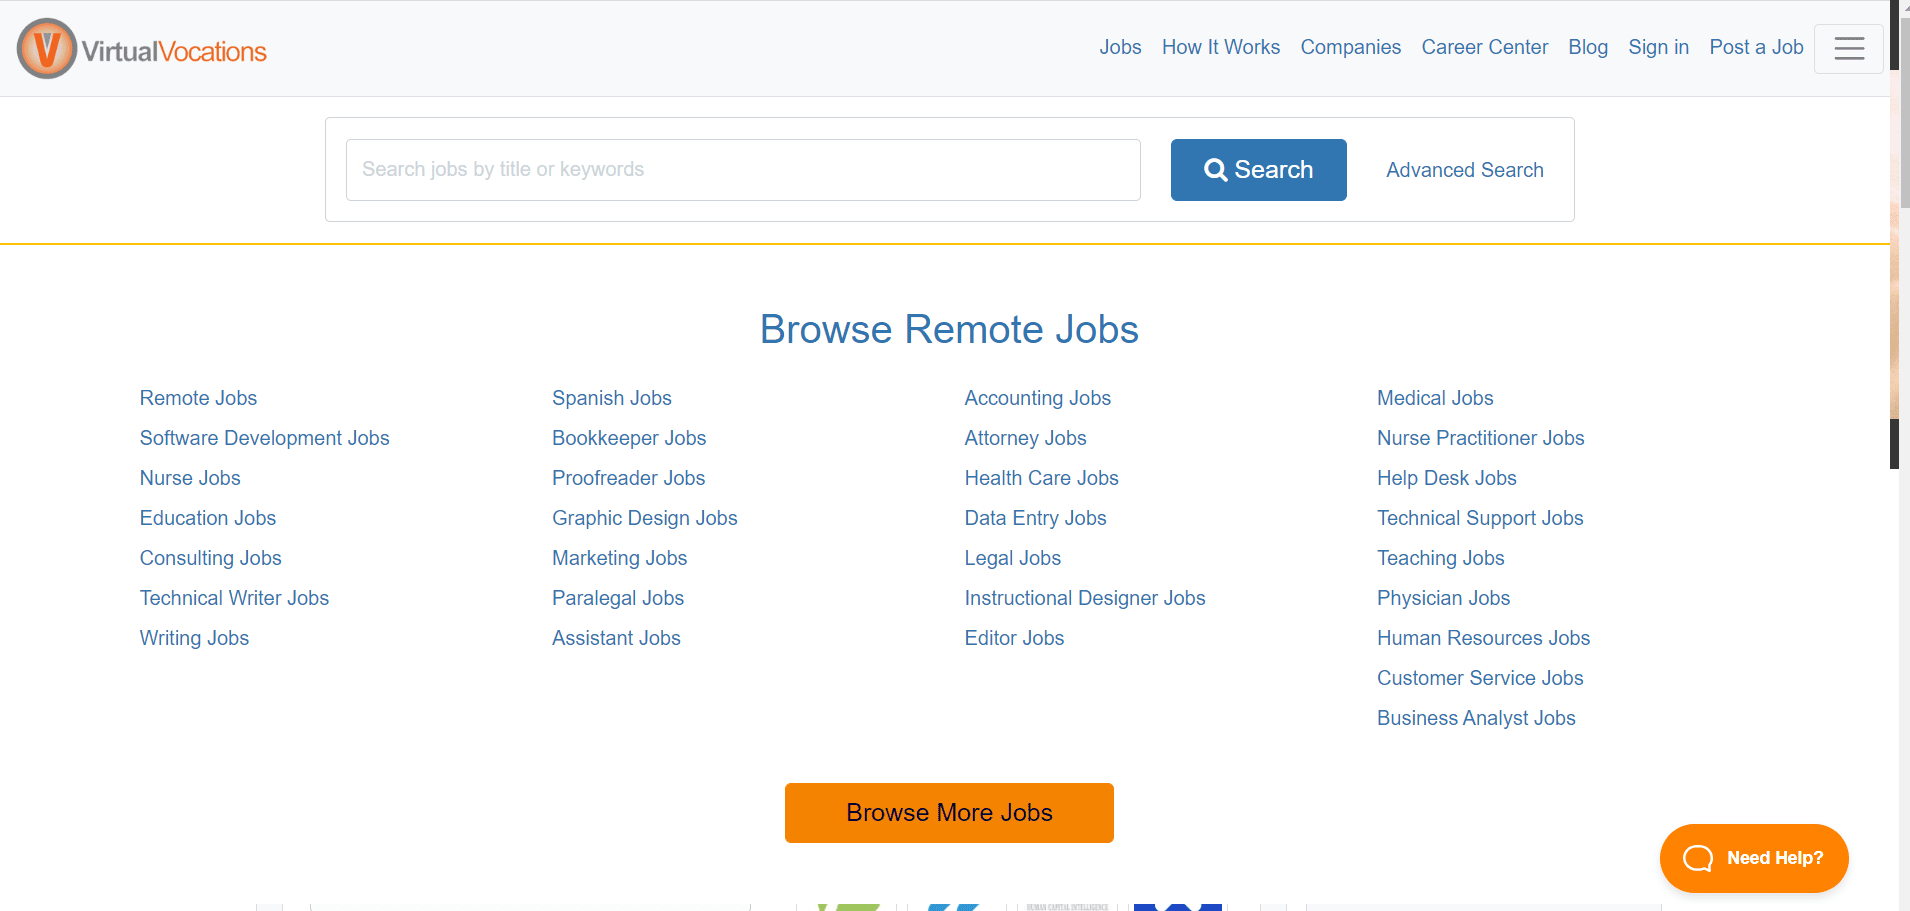This screenshot has height=911, width=1910.
Task: Open Data Entry Jobs category
Action: click(1035, 518)
